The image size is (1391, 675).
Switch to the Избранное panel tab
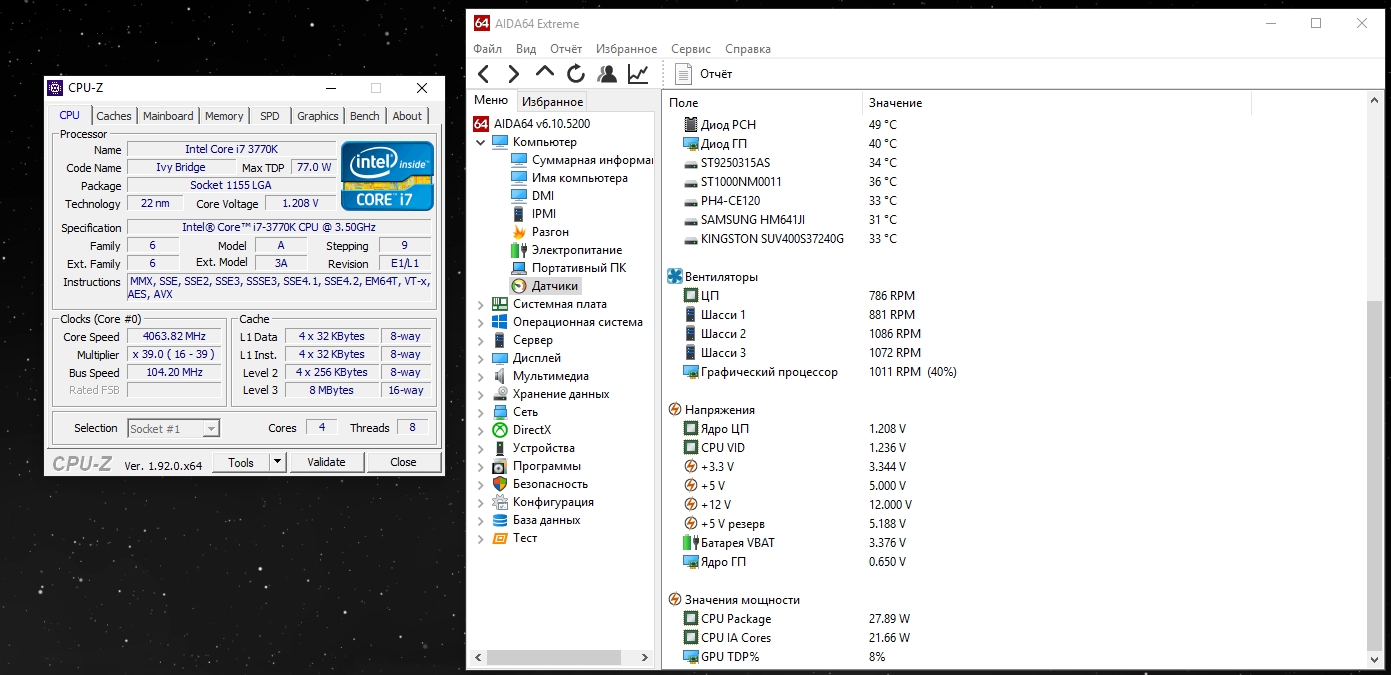552,102
